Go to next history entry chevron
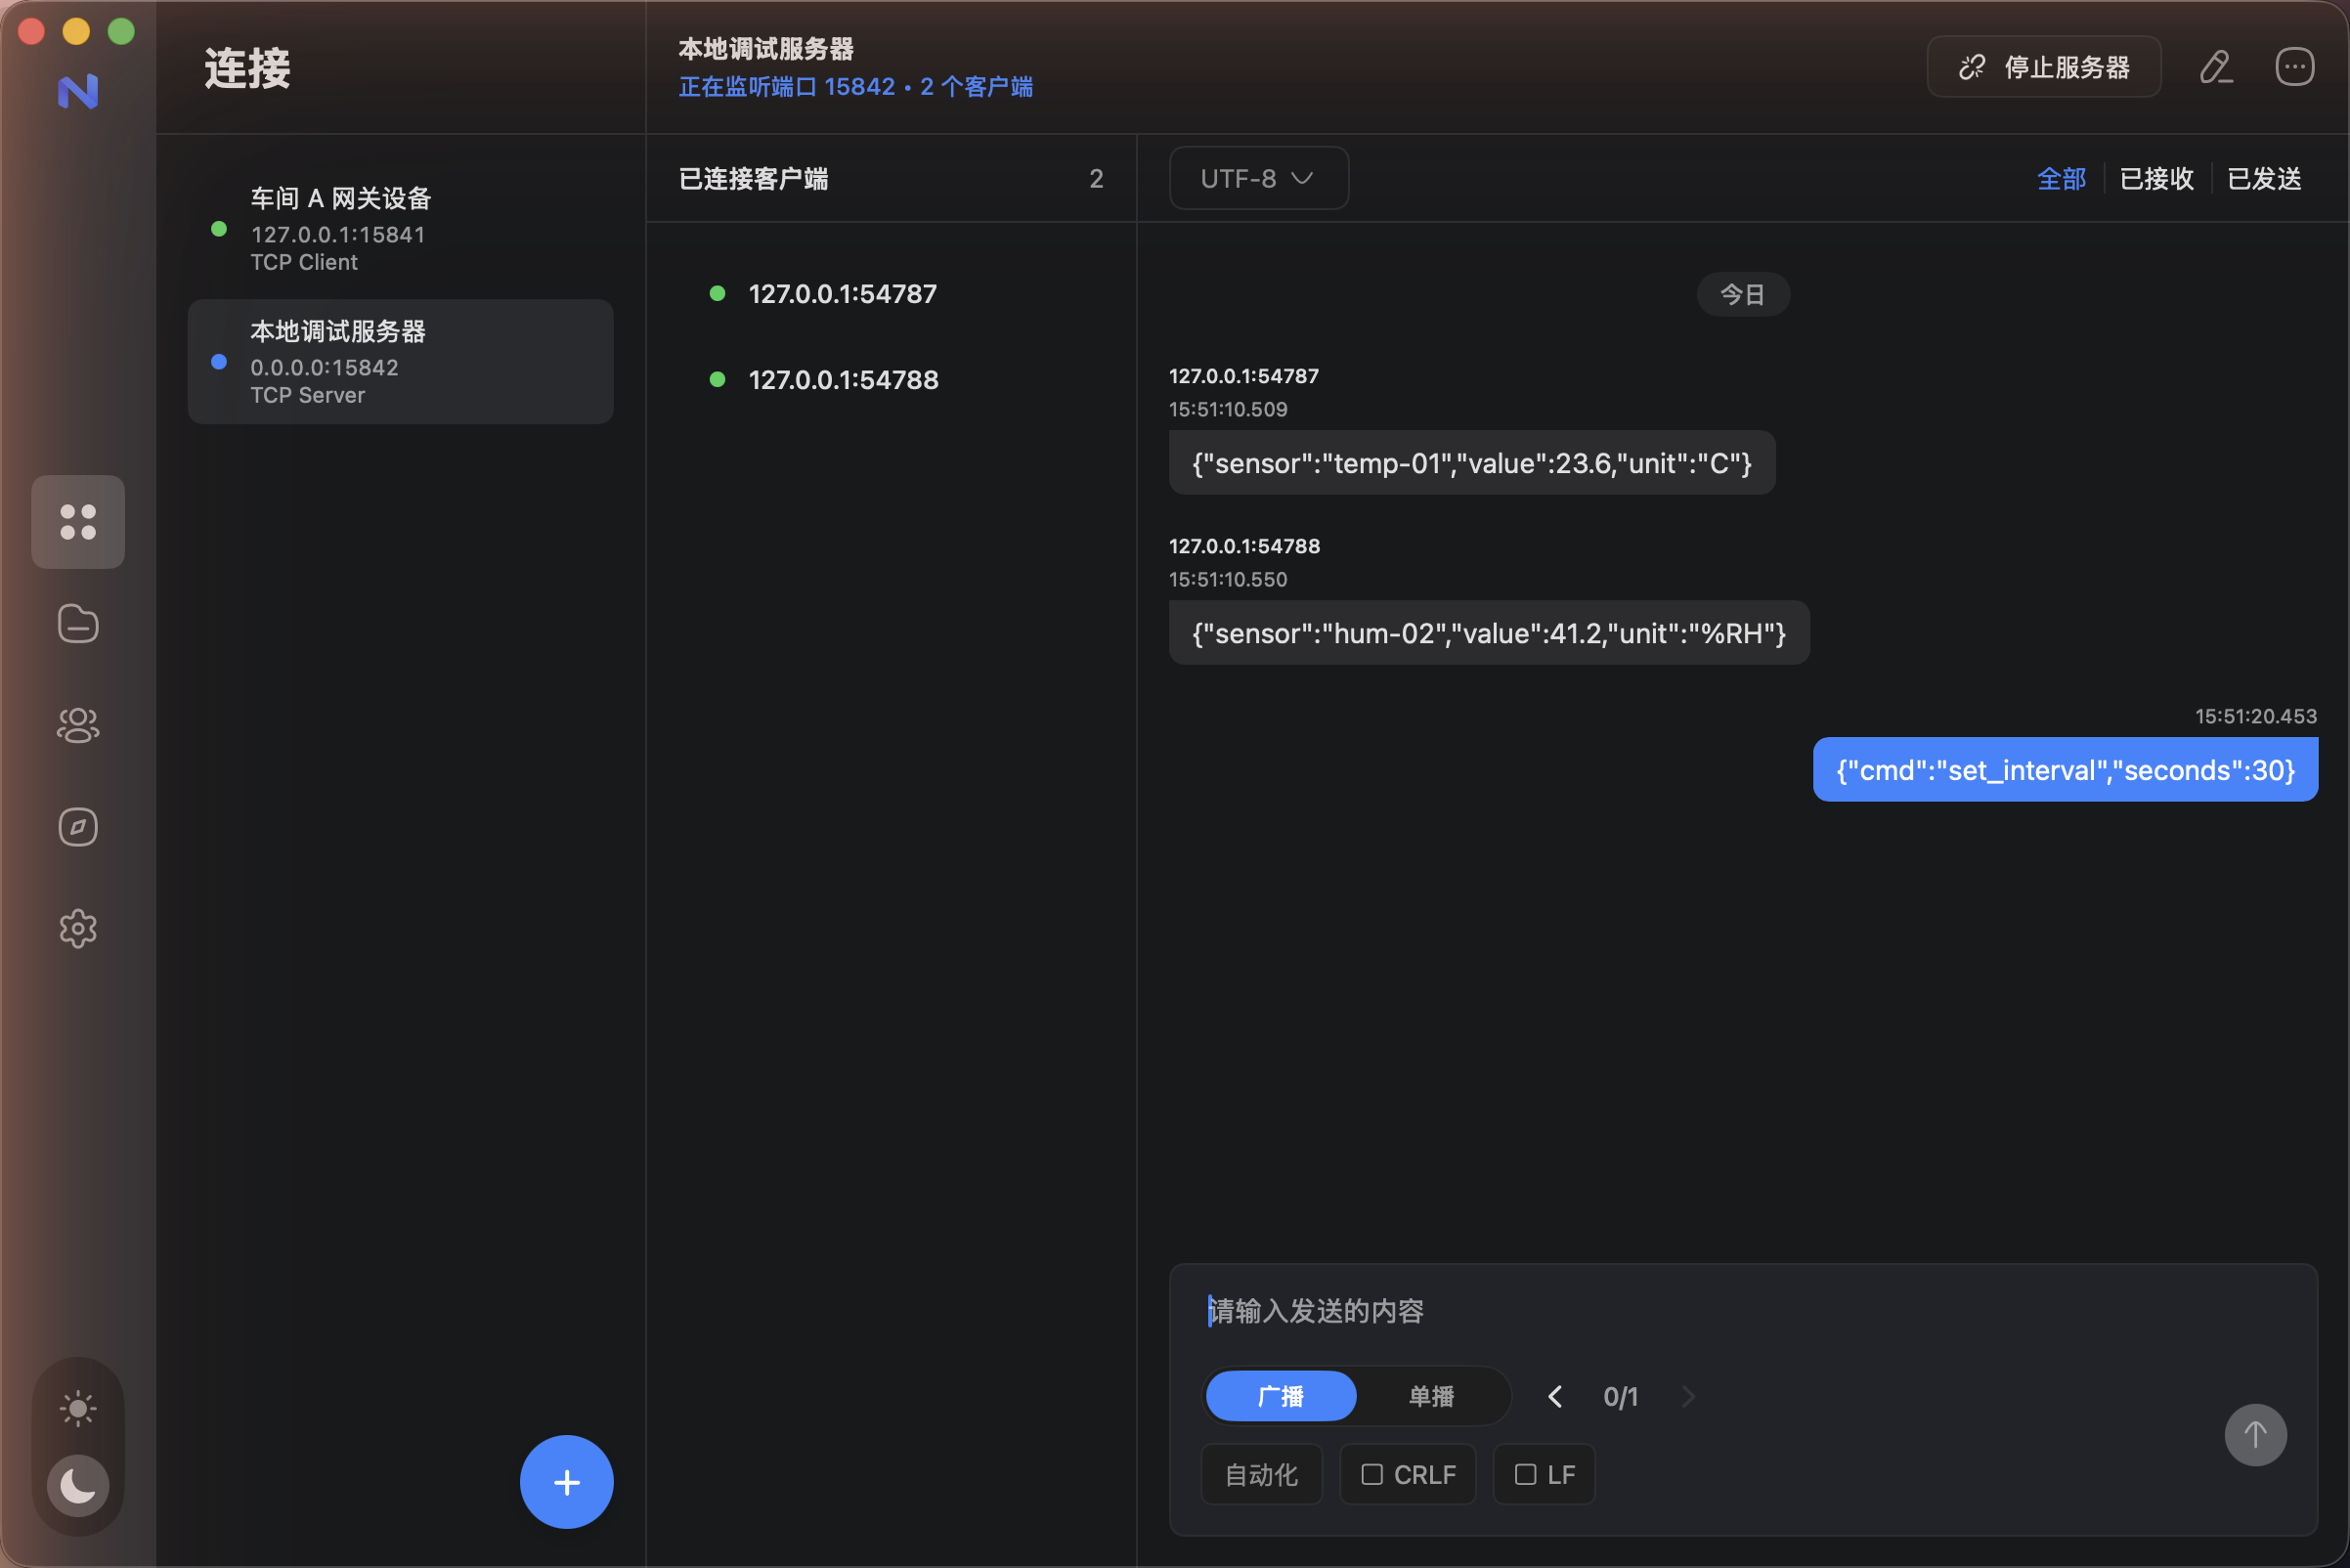The width and height of the screenshot is (2350, 1568). pos(1689,1397)
